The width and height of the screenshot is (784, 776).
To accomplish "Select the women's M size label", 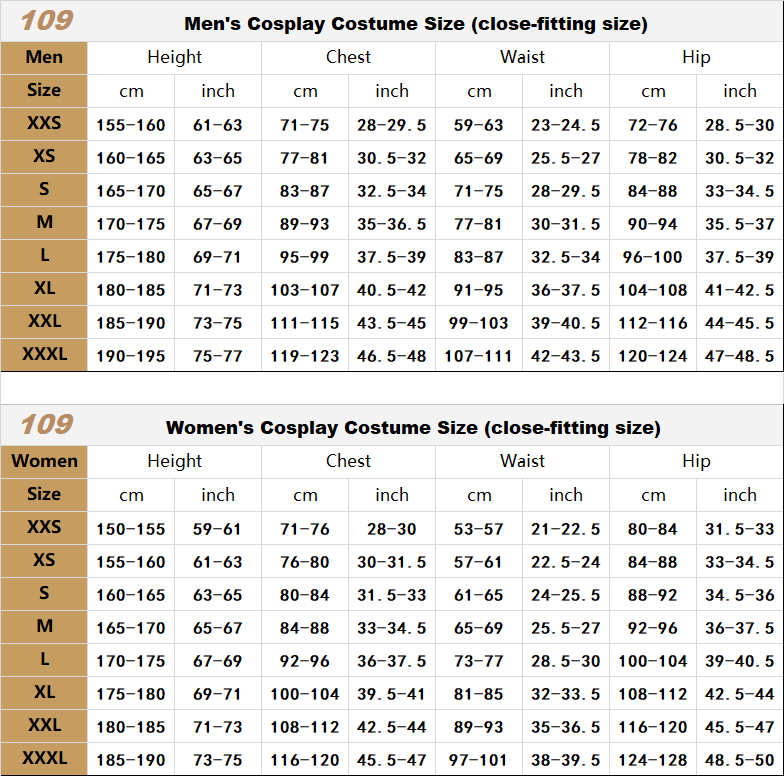I will tap(44, 626).
